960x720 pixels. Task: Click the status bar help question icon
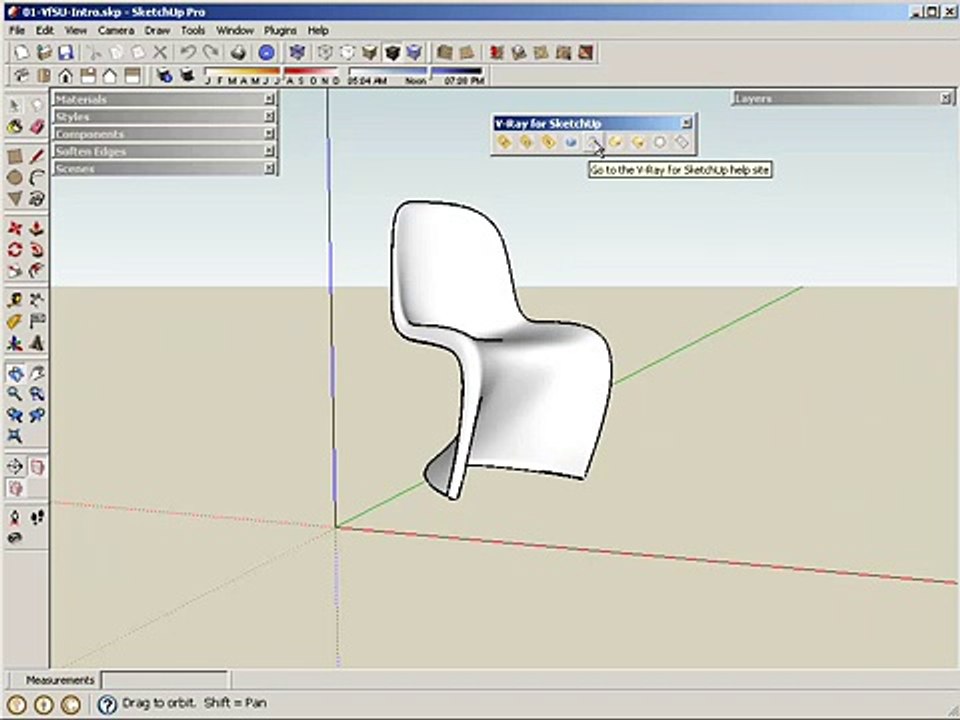pos(107,704)
